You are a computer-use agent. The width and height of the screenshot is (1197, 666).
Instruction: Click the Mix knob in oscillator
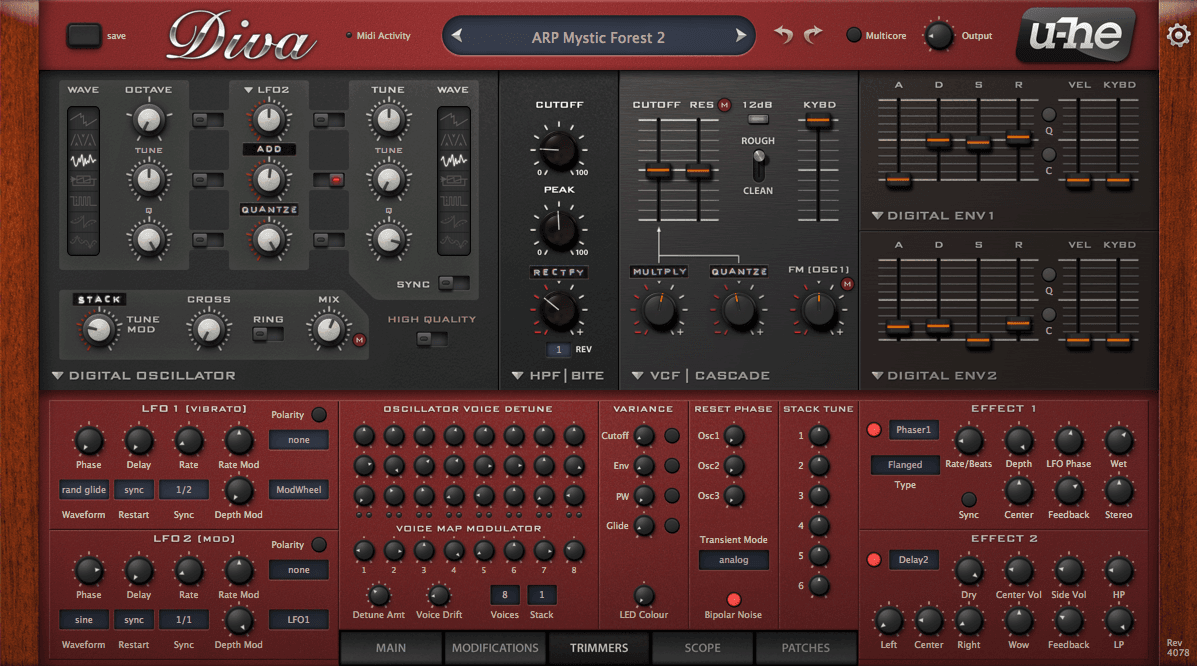coord(328,329)
